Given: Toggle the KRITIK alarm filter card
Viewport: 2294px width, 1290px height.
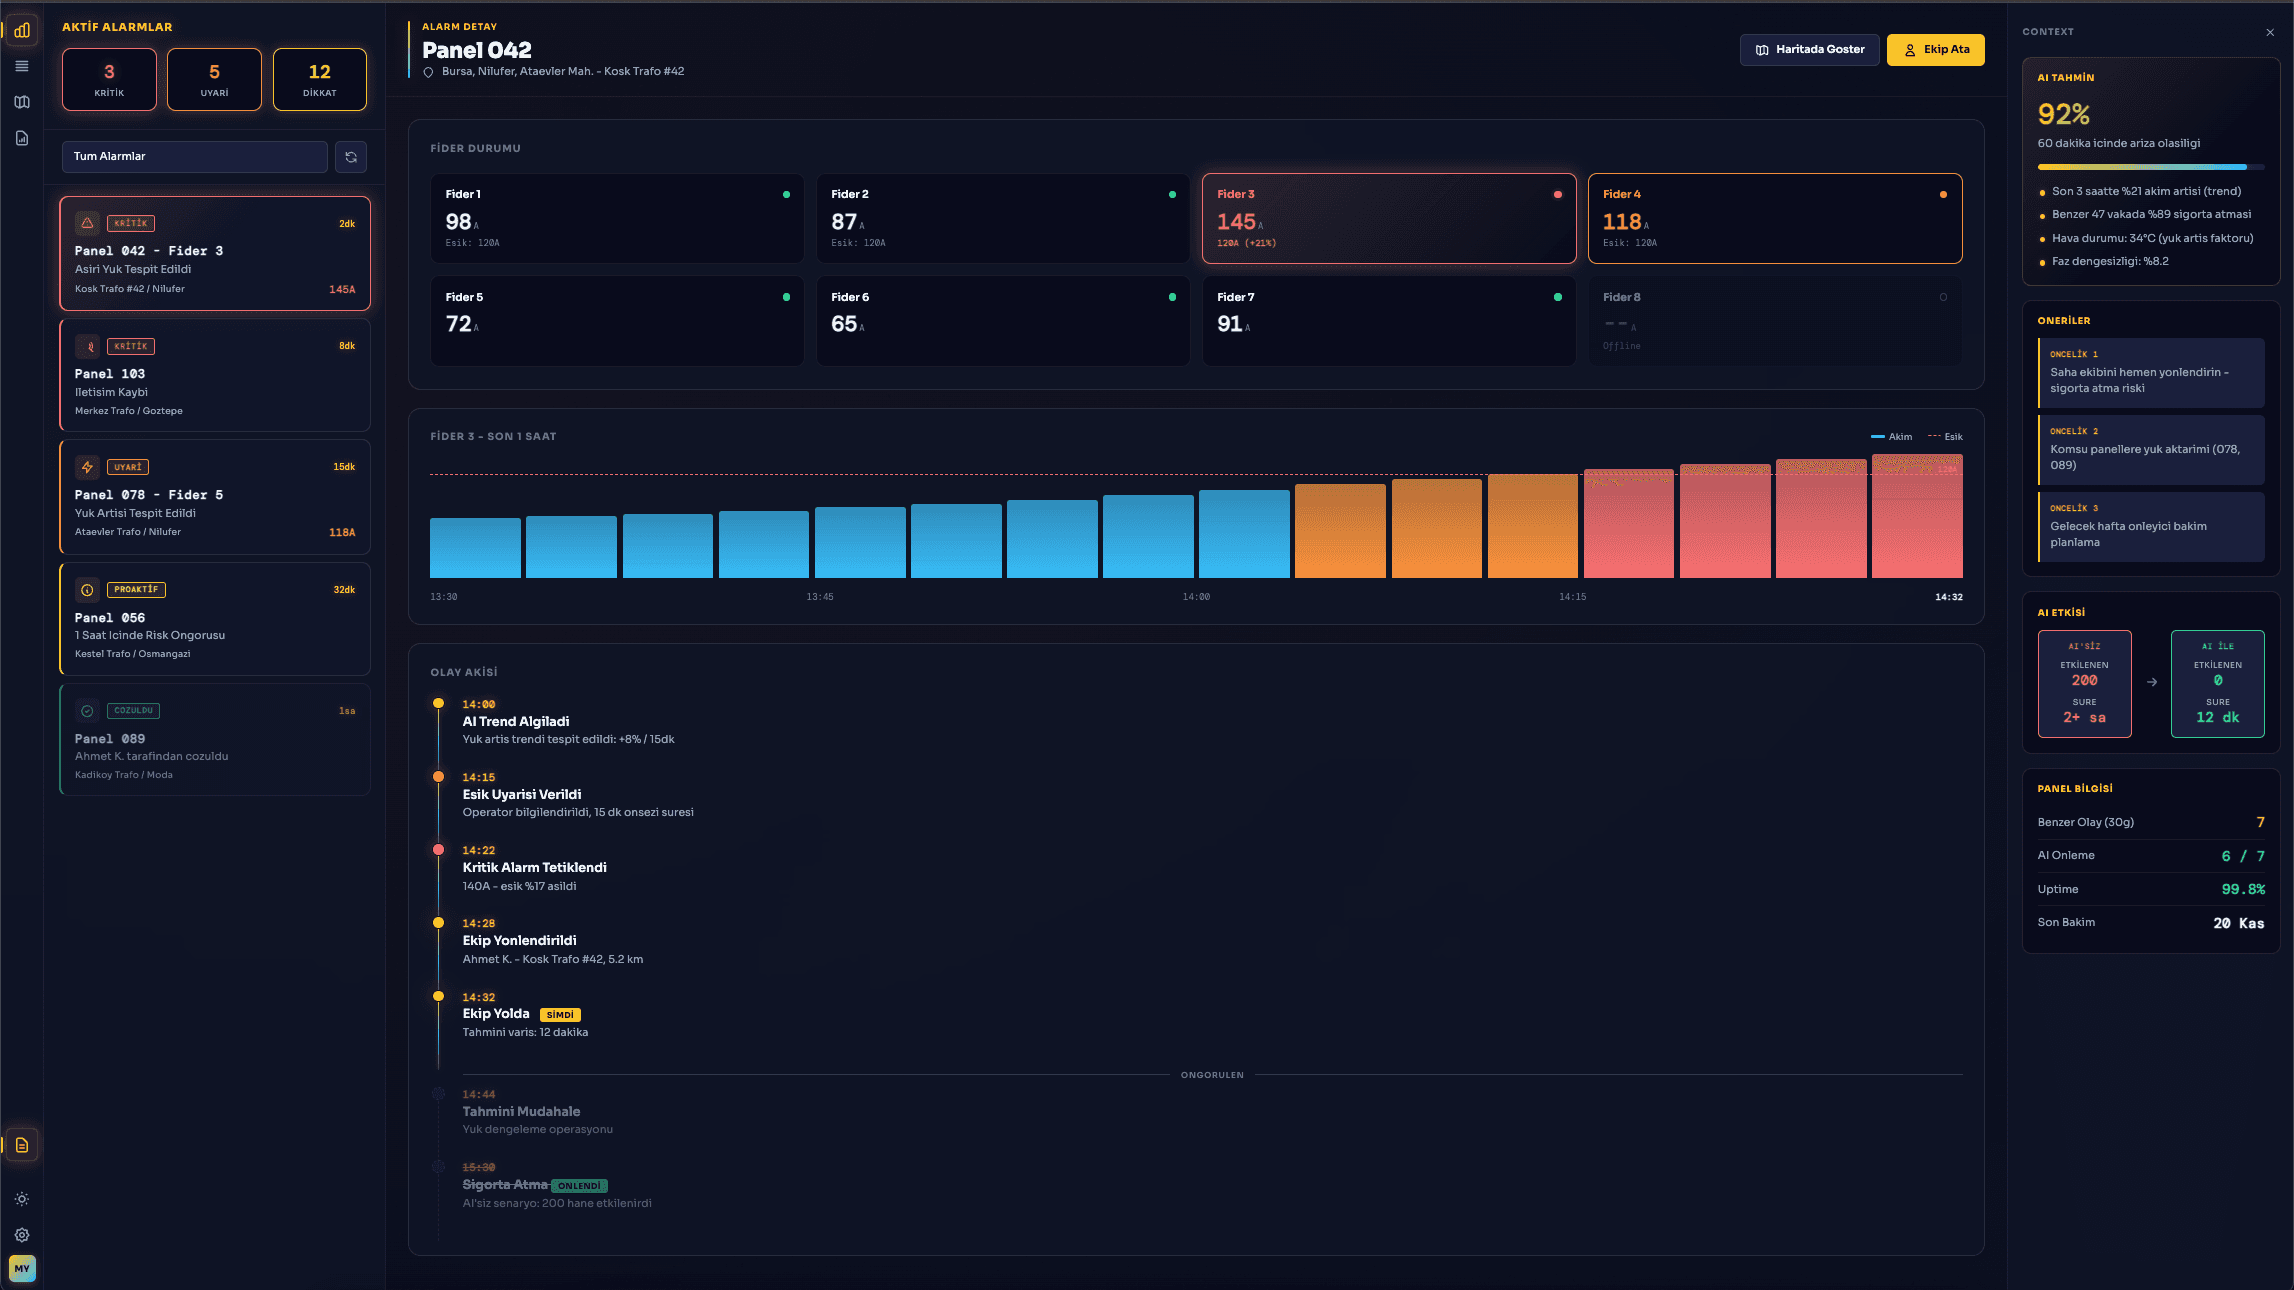Looking at the screenshot, I should 108,79.
